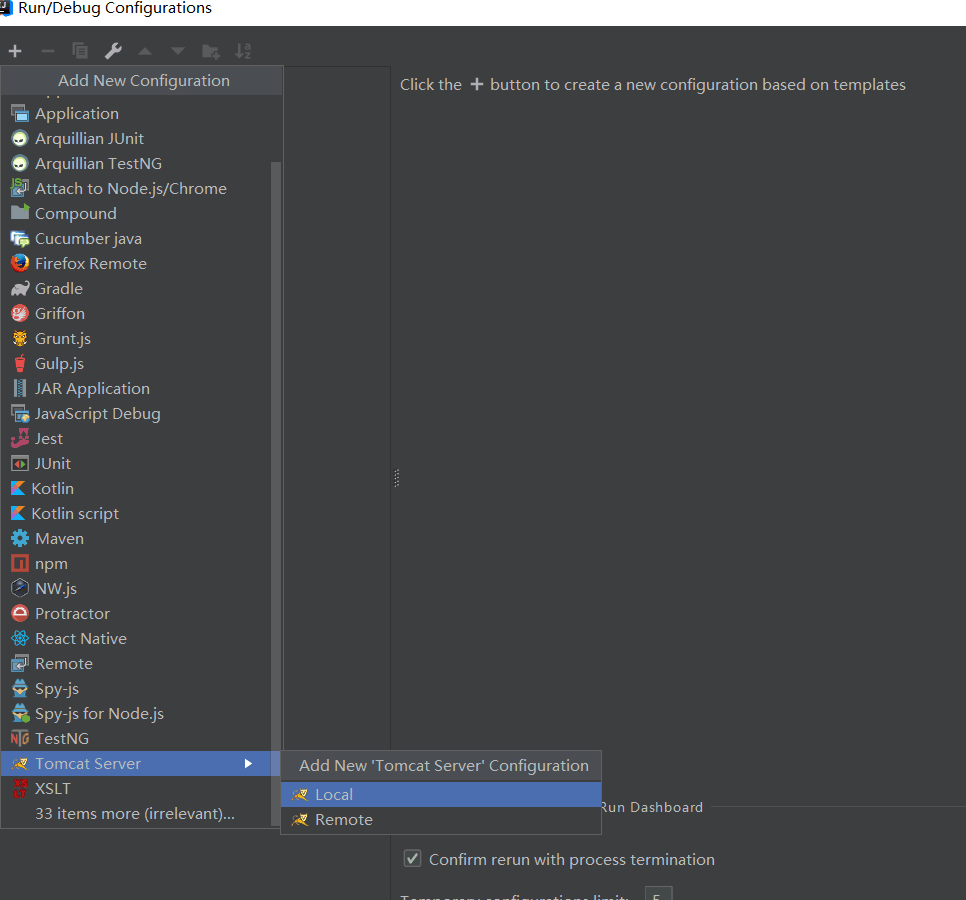Viewport: 966px width, 900px height.
Task: Pick the JUnit configuration type
Action: (136, 463)
